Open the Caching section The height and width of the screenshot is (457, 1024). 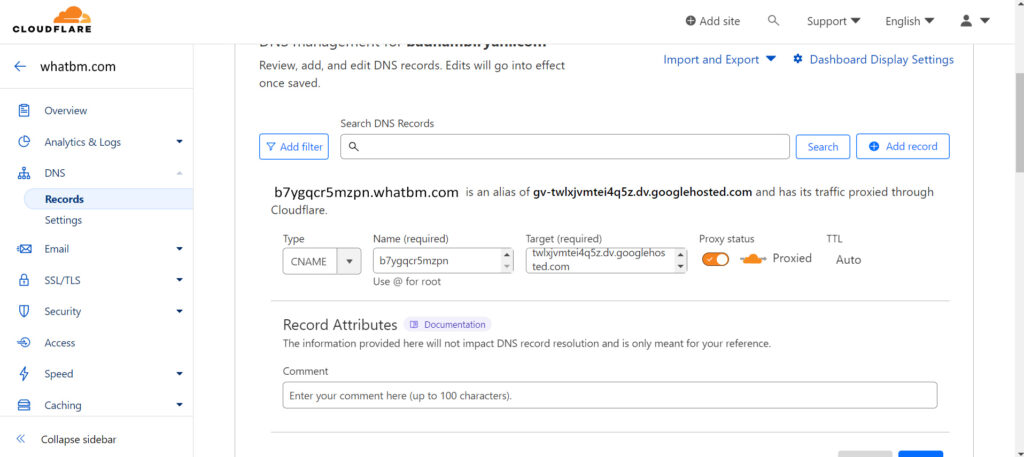pos(63,405)
